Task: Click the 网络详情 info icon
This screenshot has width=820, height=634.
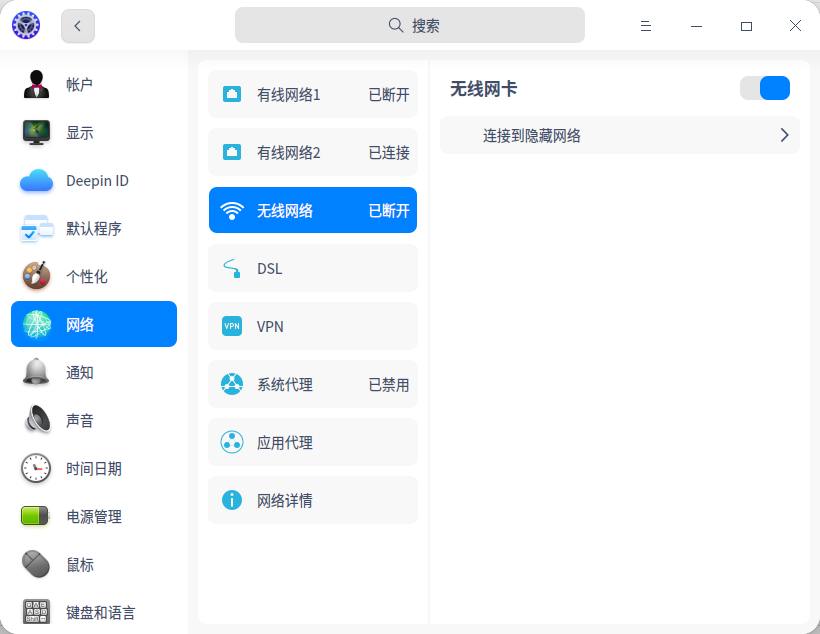Action: (x=232, y=500)
